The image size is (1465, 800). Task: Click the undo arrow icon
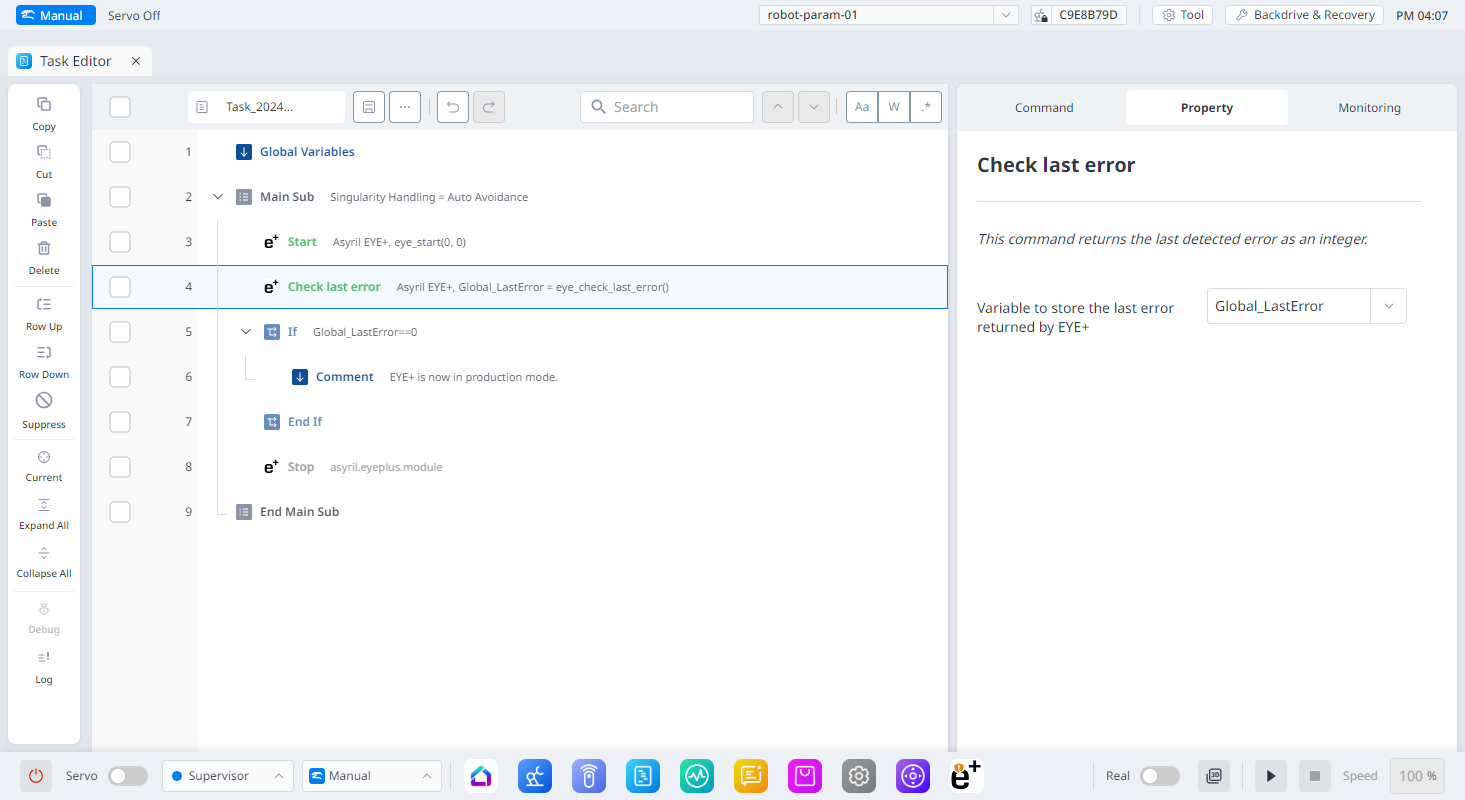coord(453,107)
